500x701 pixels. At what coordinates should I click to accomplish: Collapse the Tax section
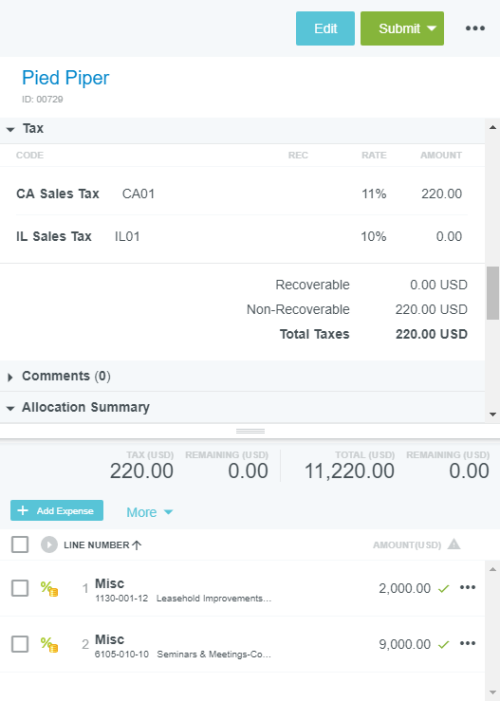11,129
